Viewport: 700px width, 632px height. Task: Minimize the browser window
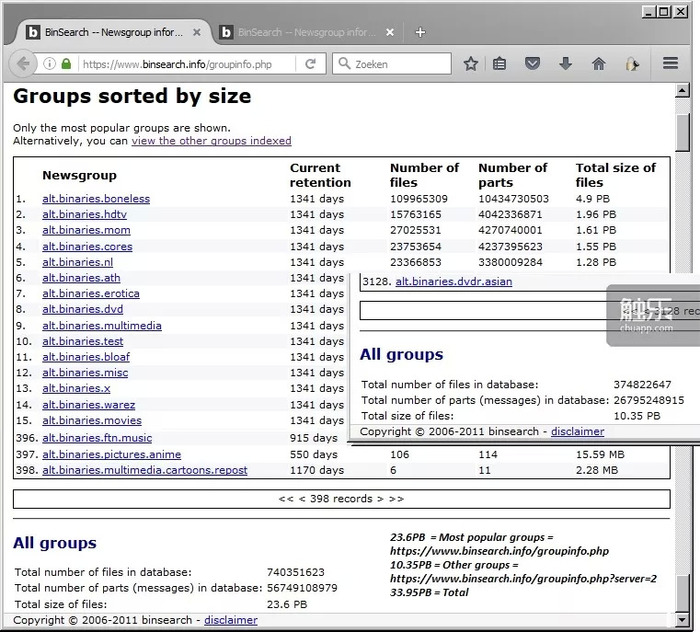(x=649, y=12)
